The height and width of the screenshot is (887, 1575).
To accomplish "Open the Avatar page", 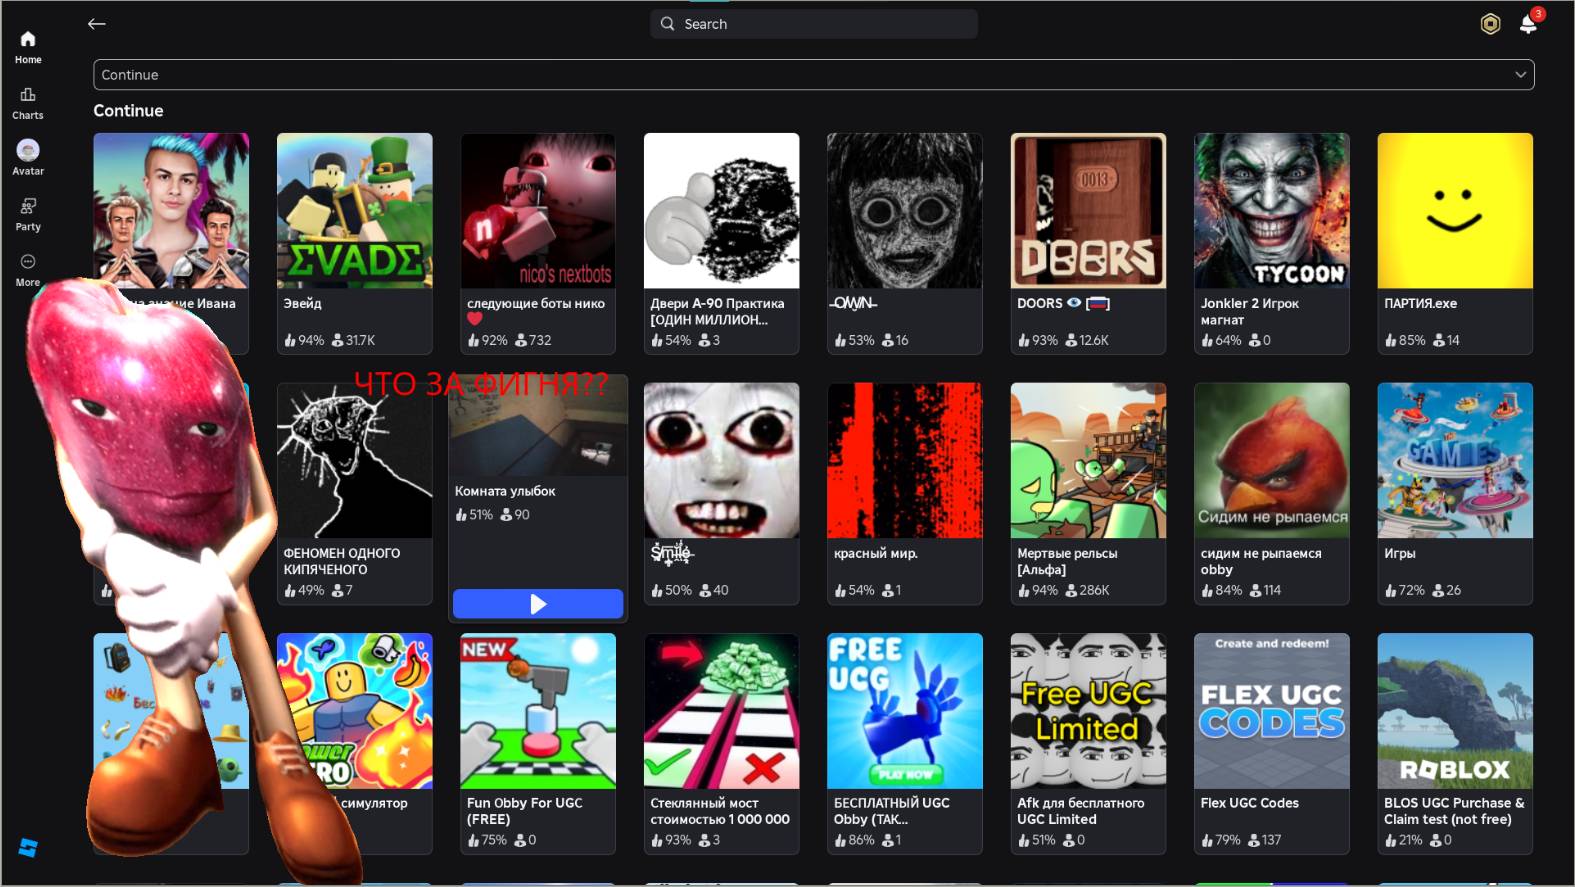I will coord(28,158).
